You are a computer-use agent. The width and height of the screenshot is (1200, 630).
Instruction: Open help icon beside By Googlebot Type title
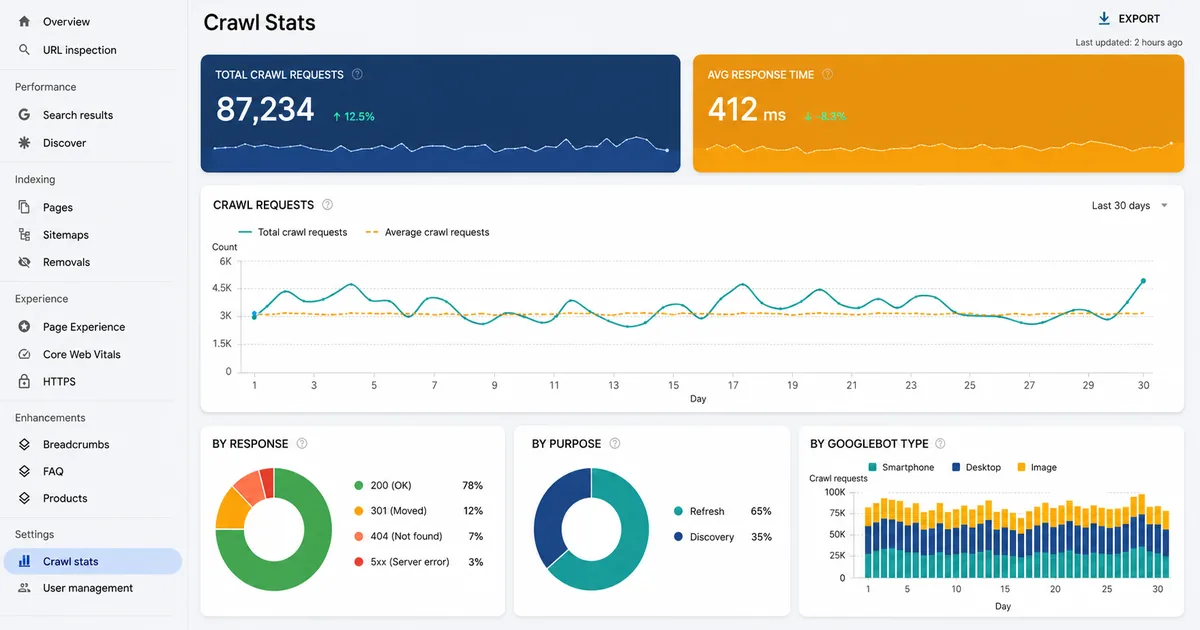pos(940,444)
